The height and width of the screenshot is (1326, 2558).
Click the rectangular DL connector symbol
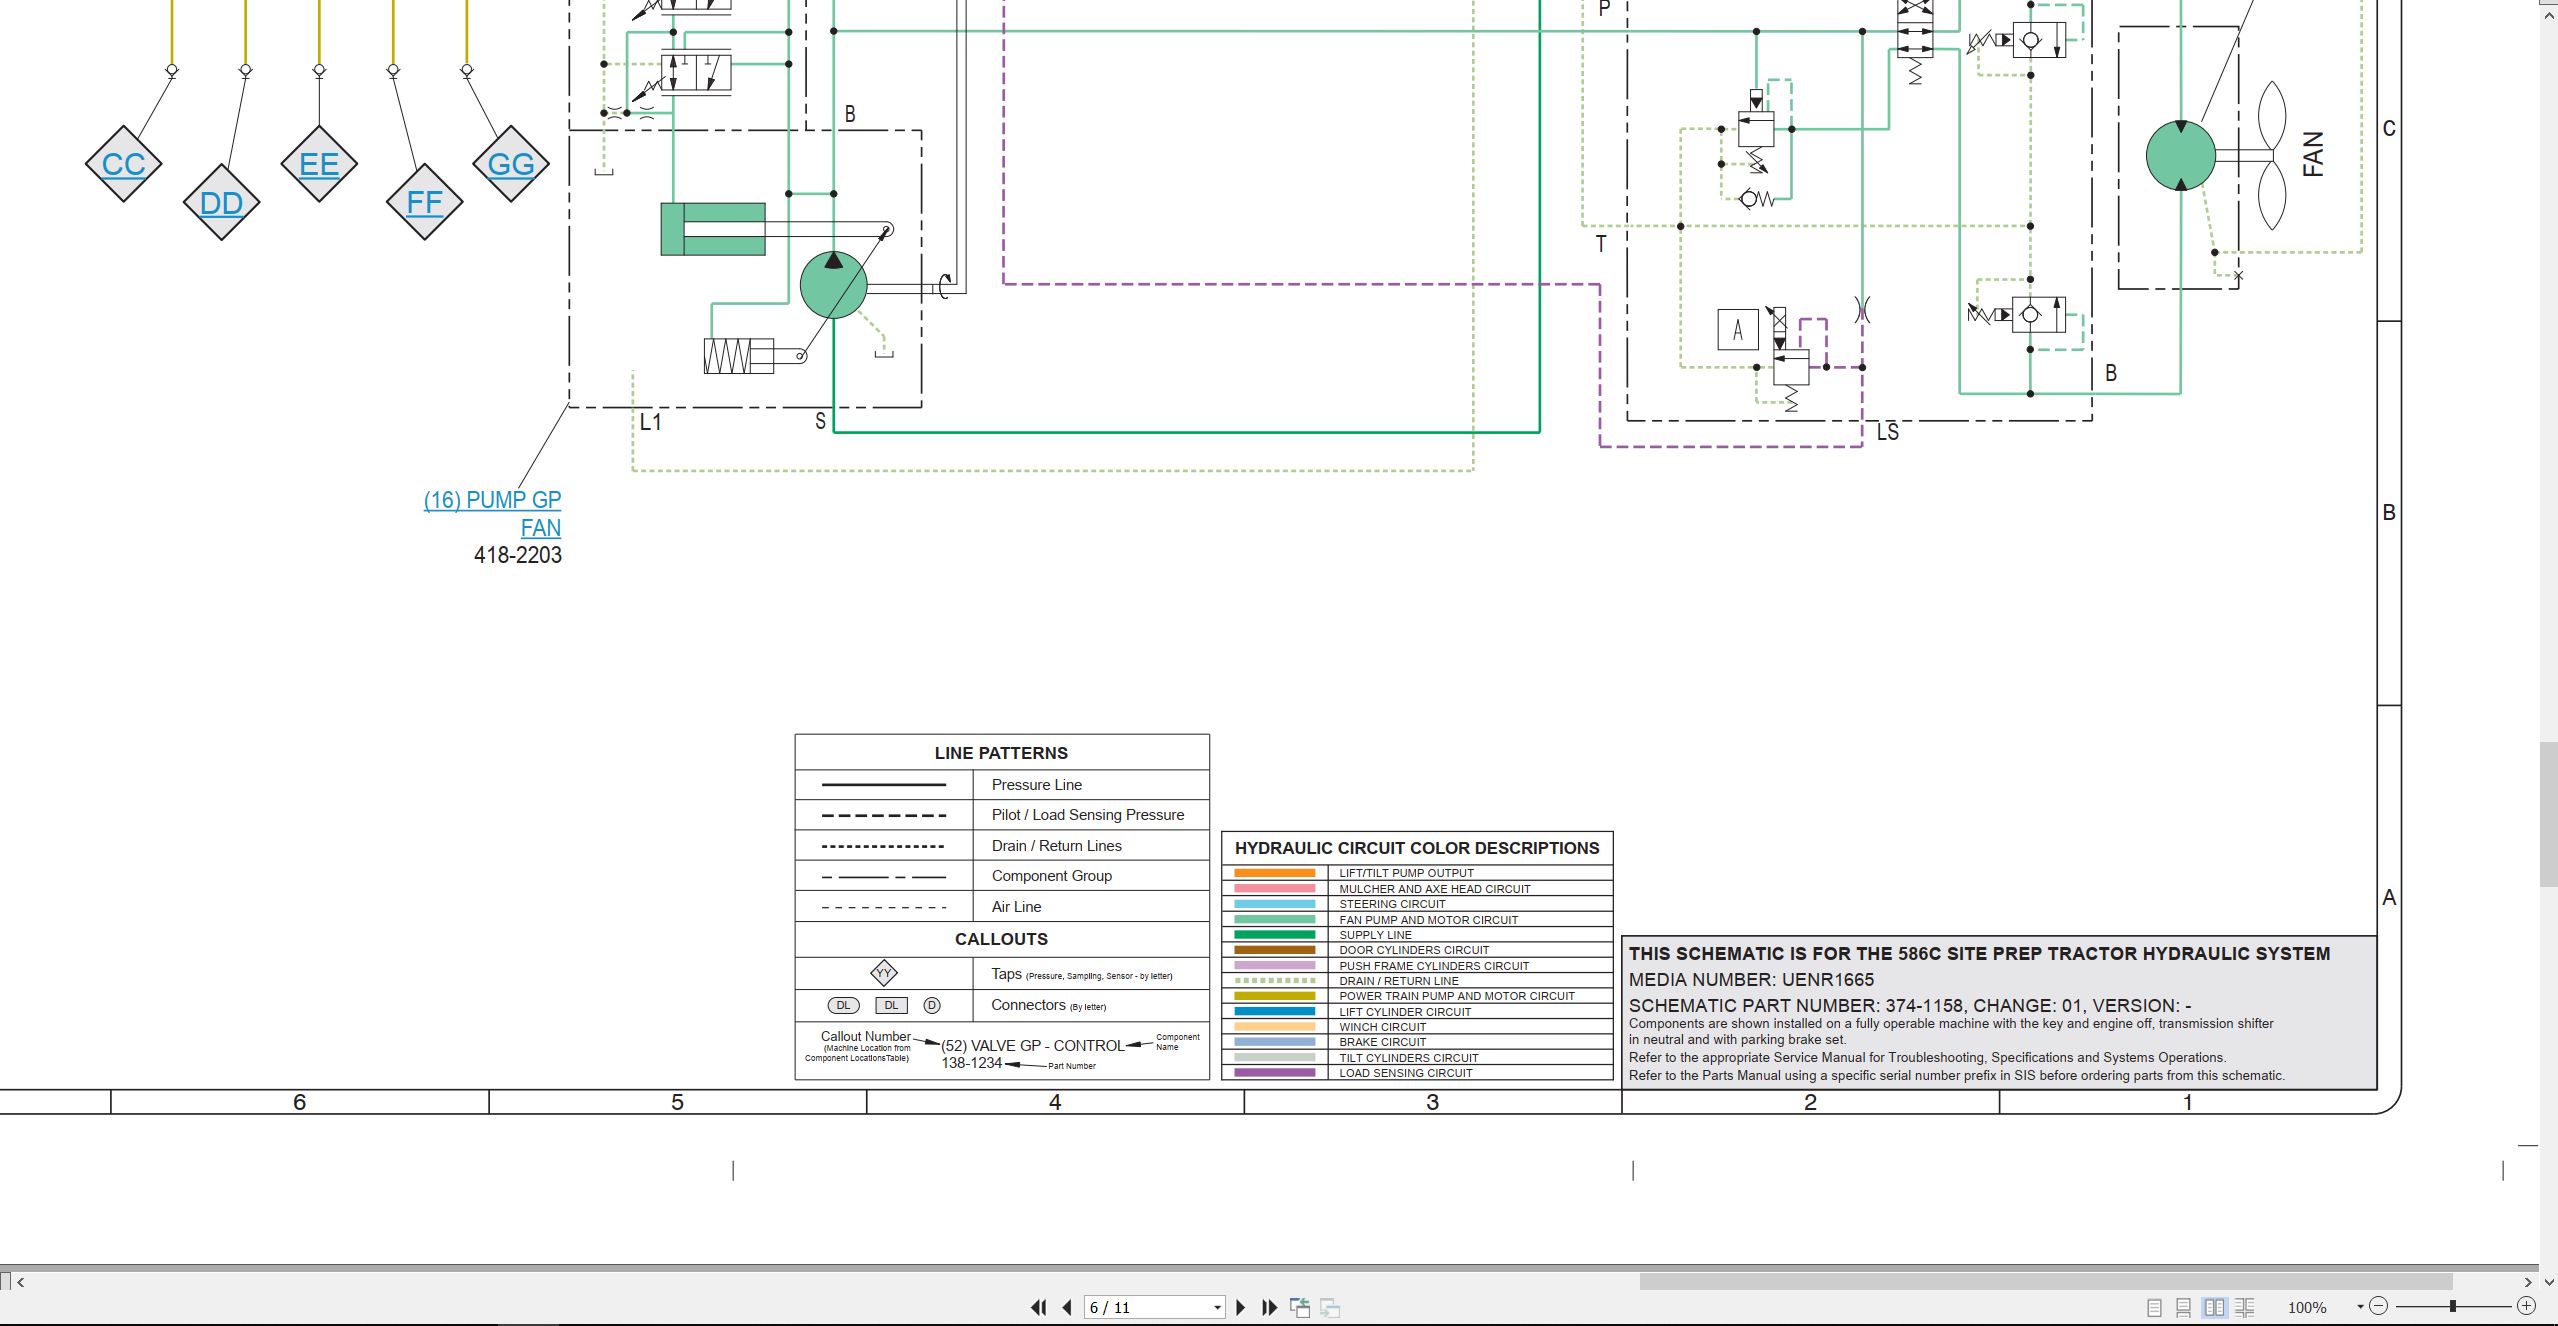point(891,1005)
